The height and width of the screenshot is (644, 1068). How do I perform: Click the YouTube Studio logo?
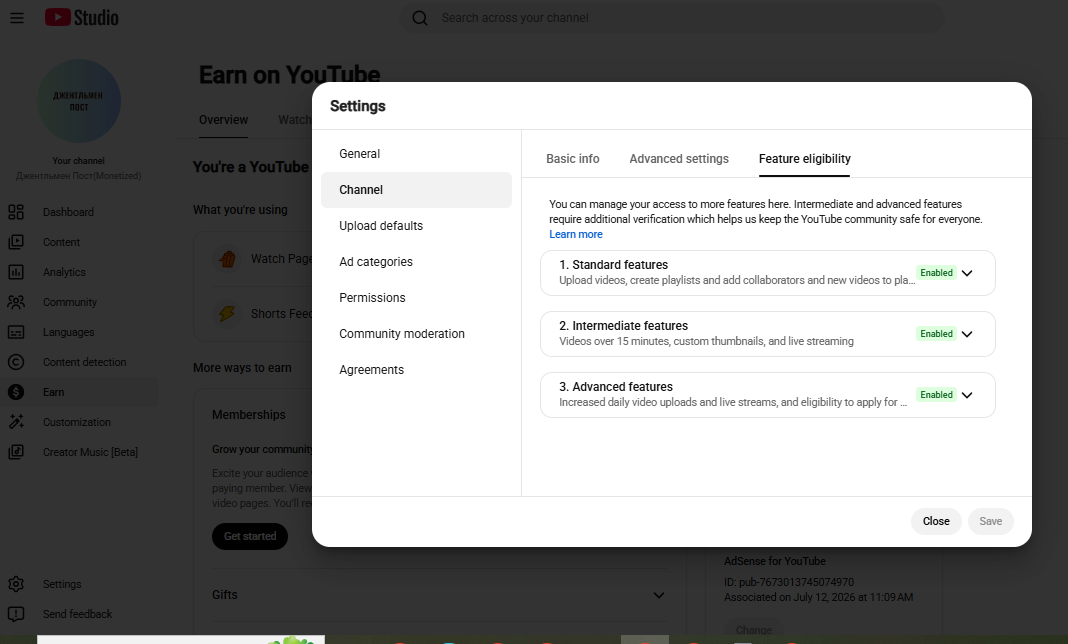[x=82, y=18]
